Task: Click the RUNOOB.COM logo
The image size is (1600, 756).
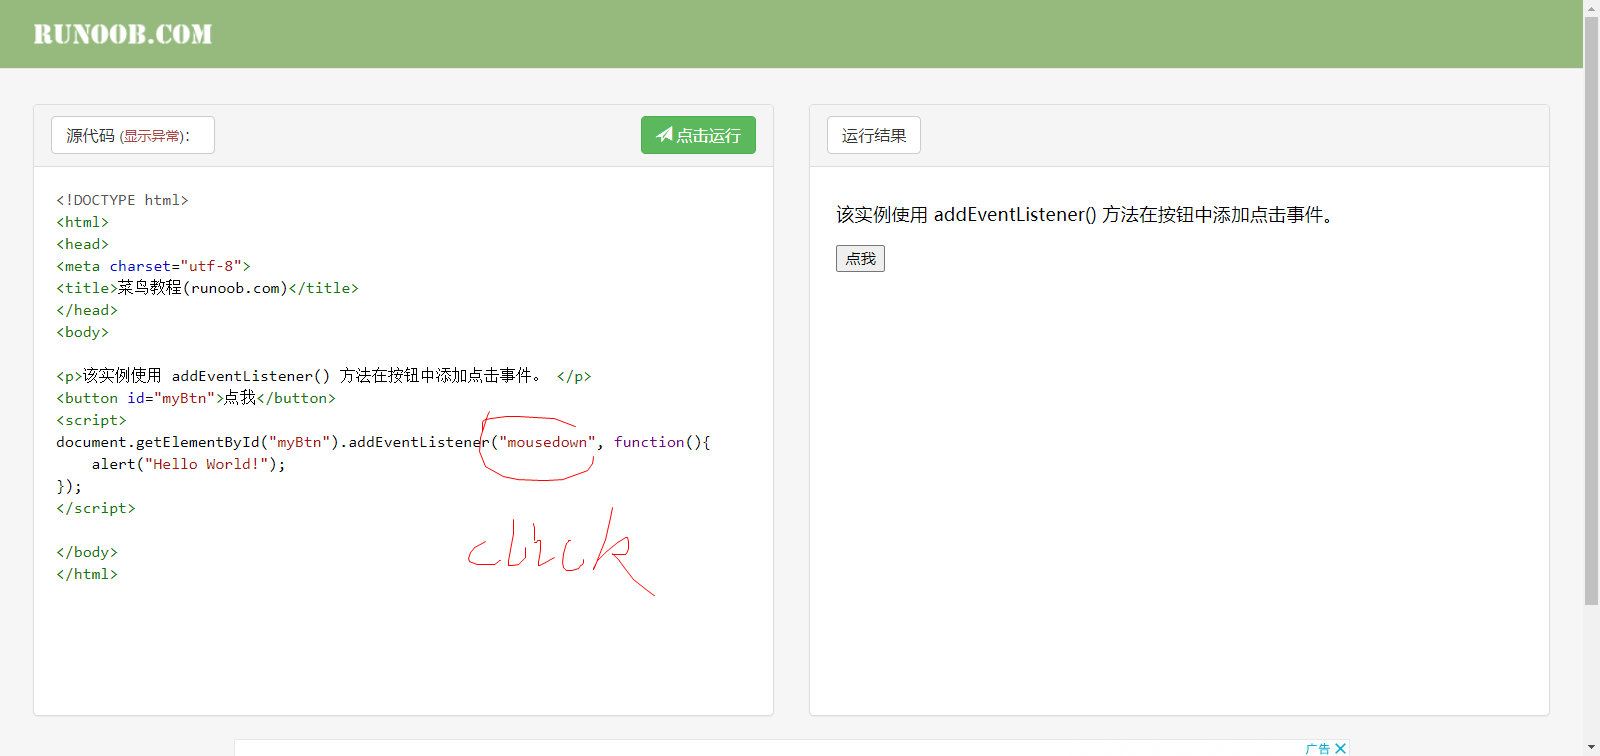Action: (123, 34)
